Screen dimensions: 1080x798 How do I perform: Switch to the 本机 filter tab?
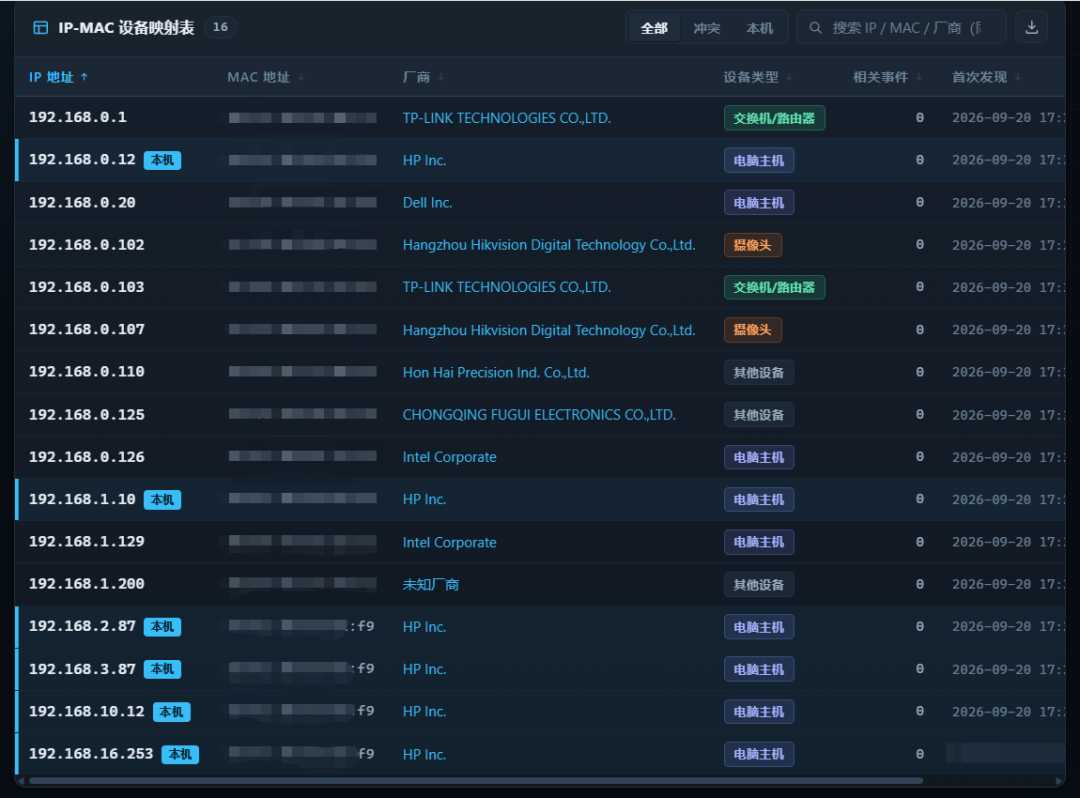click(760, 28)
